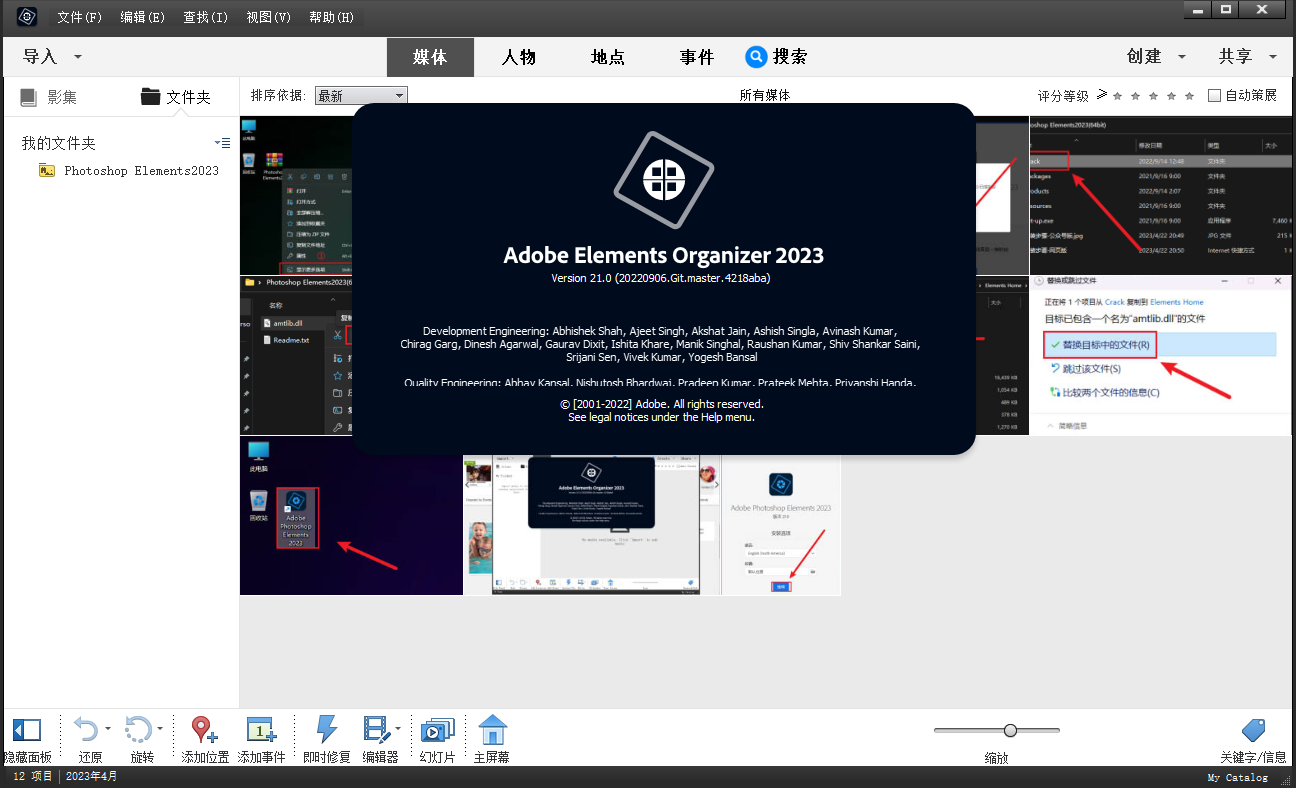Open the 排序依据 最新 dropdown
1296x788 pixels.
(361, 96)
